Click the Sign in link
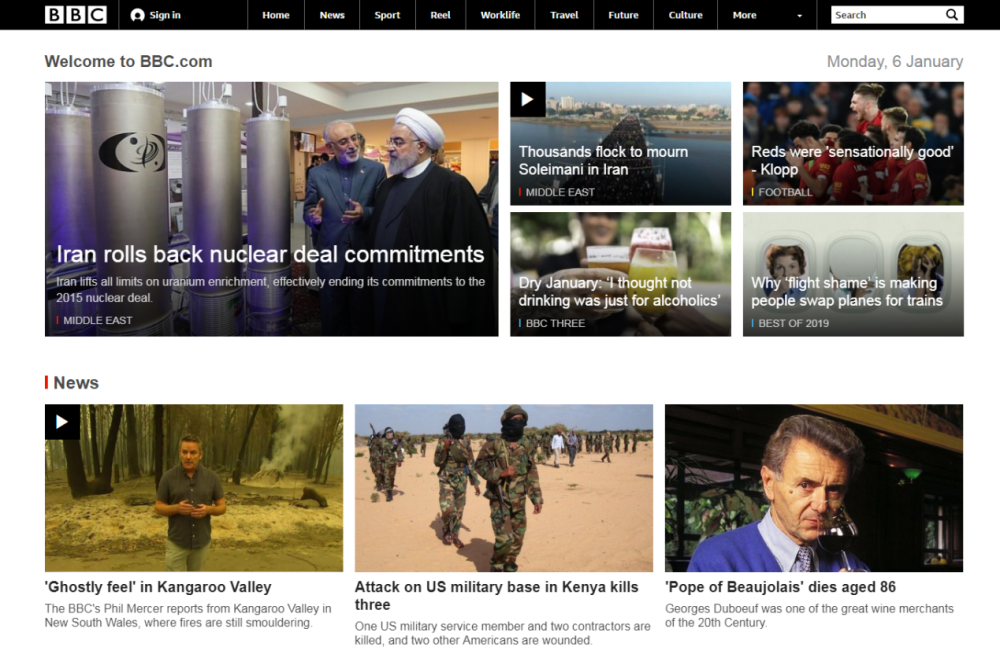 [165, 15]
